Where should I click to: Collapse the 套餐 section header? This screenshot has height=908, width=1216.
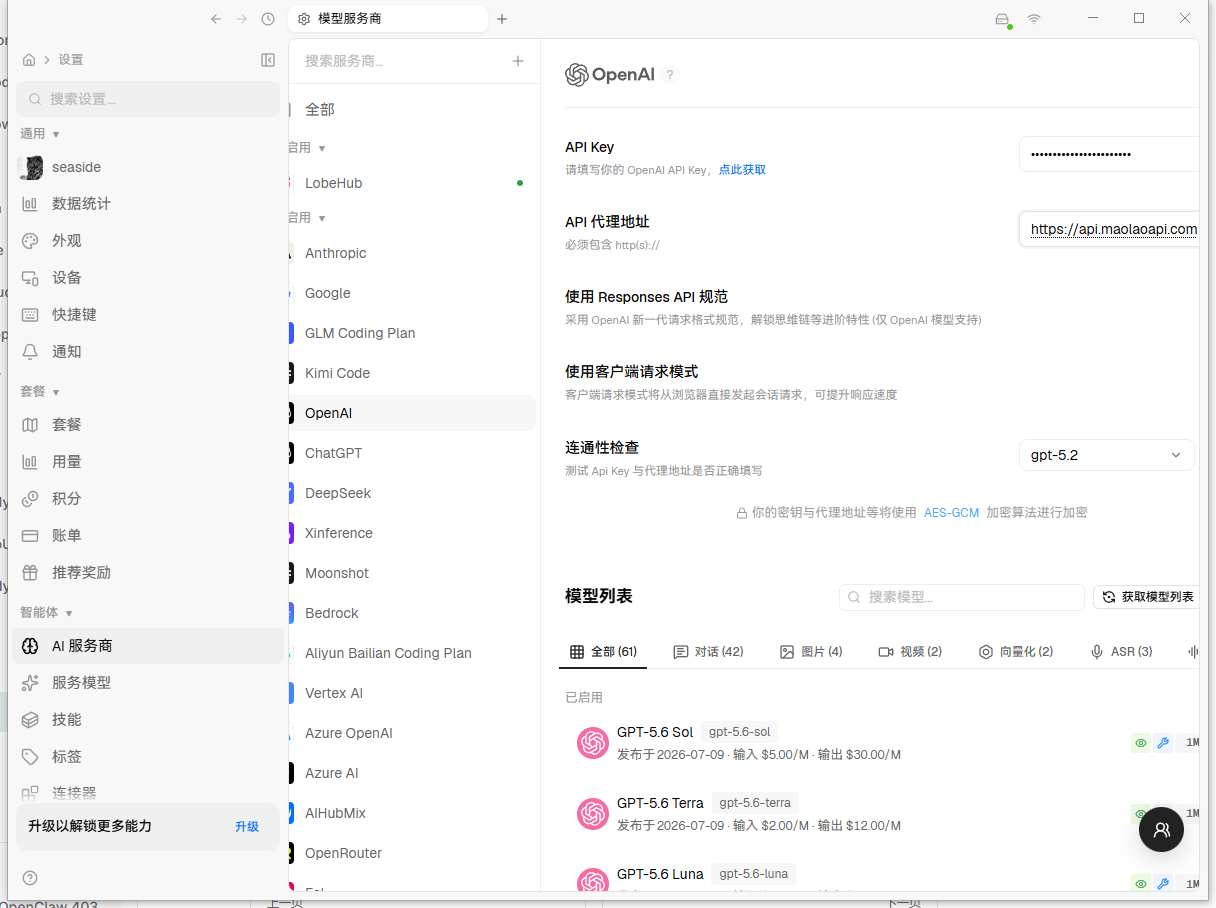[x=40, y=392]
